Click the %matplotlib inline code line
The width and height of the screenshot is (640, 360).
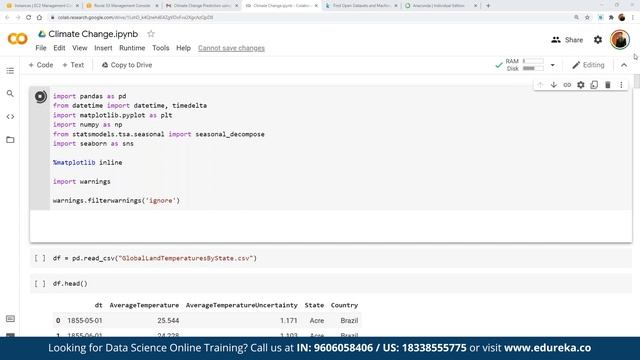coord(87,162)
